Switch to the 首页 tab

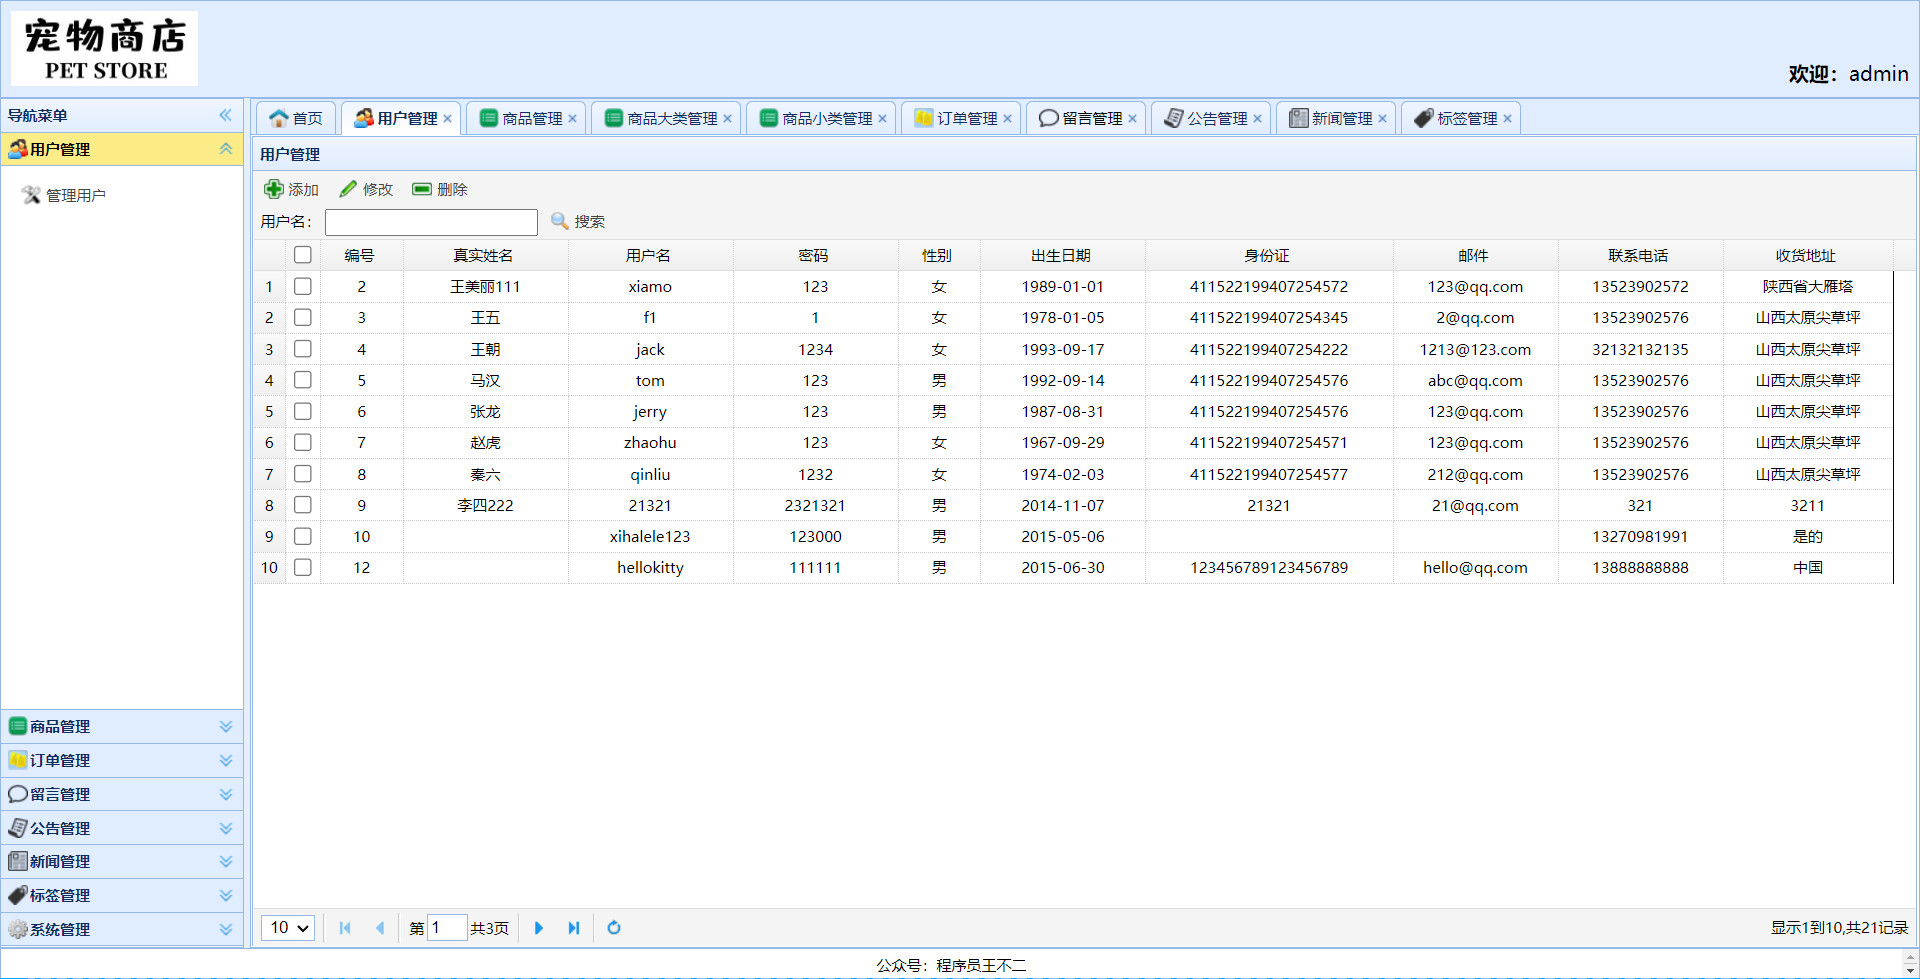[x=296, y=118]
